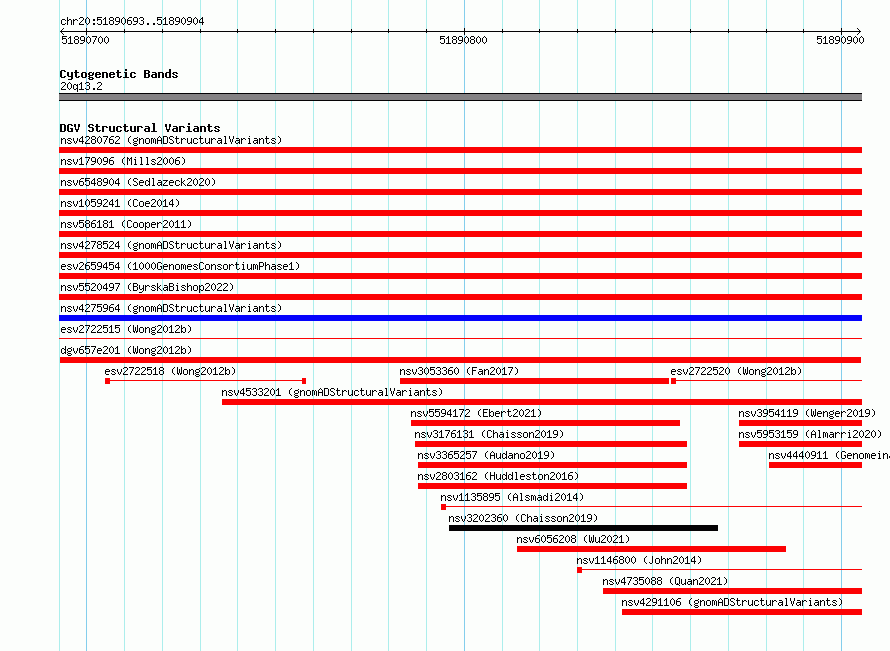Click the red nsv3954119 variant bar
Screen dimensions: 890x651
800,423
